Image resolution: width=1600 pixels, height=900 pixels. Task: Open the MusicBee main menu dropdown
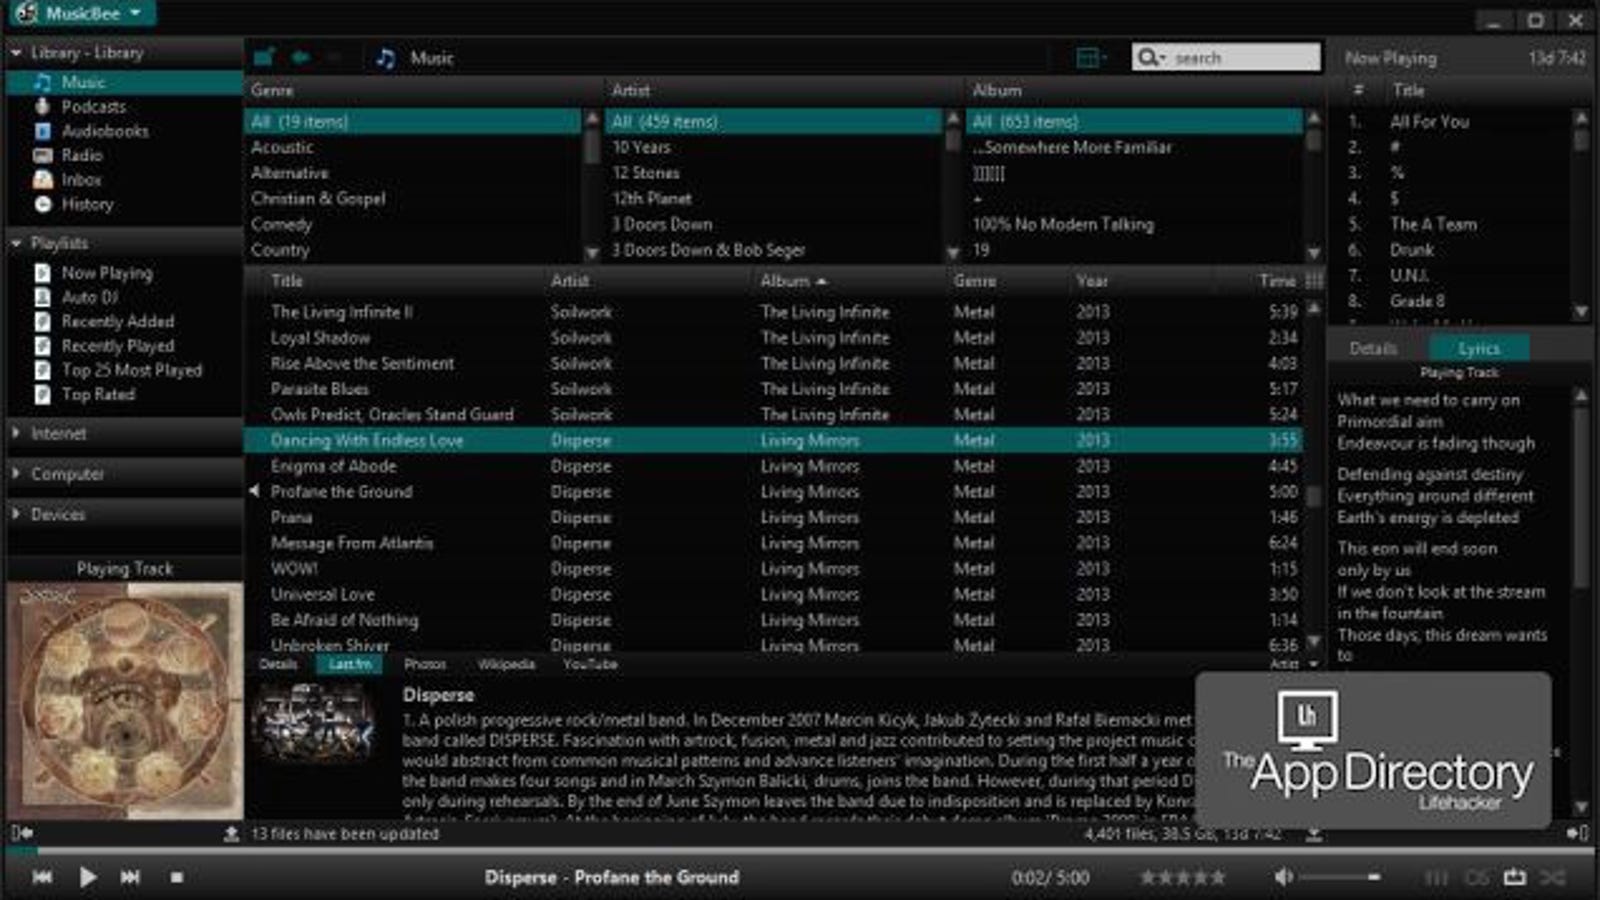coord(80,14)
